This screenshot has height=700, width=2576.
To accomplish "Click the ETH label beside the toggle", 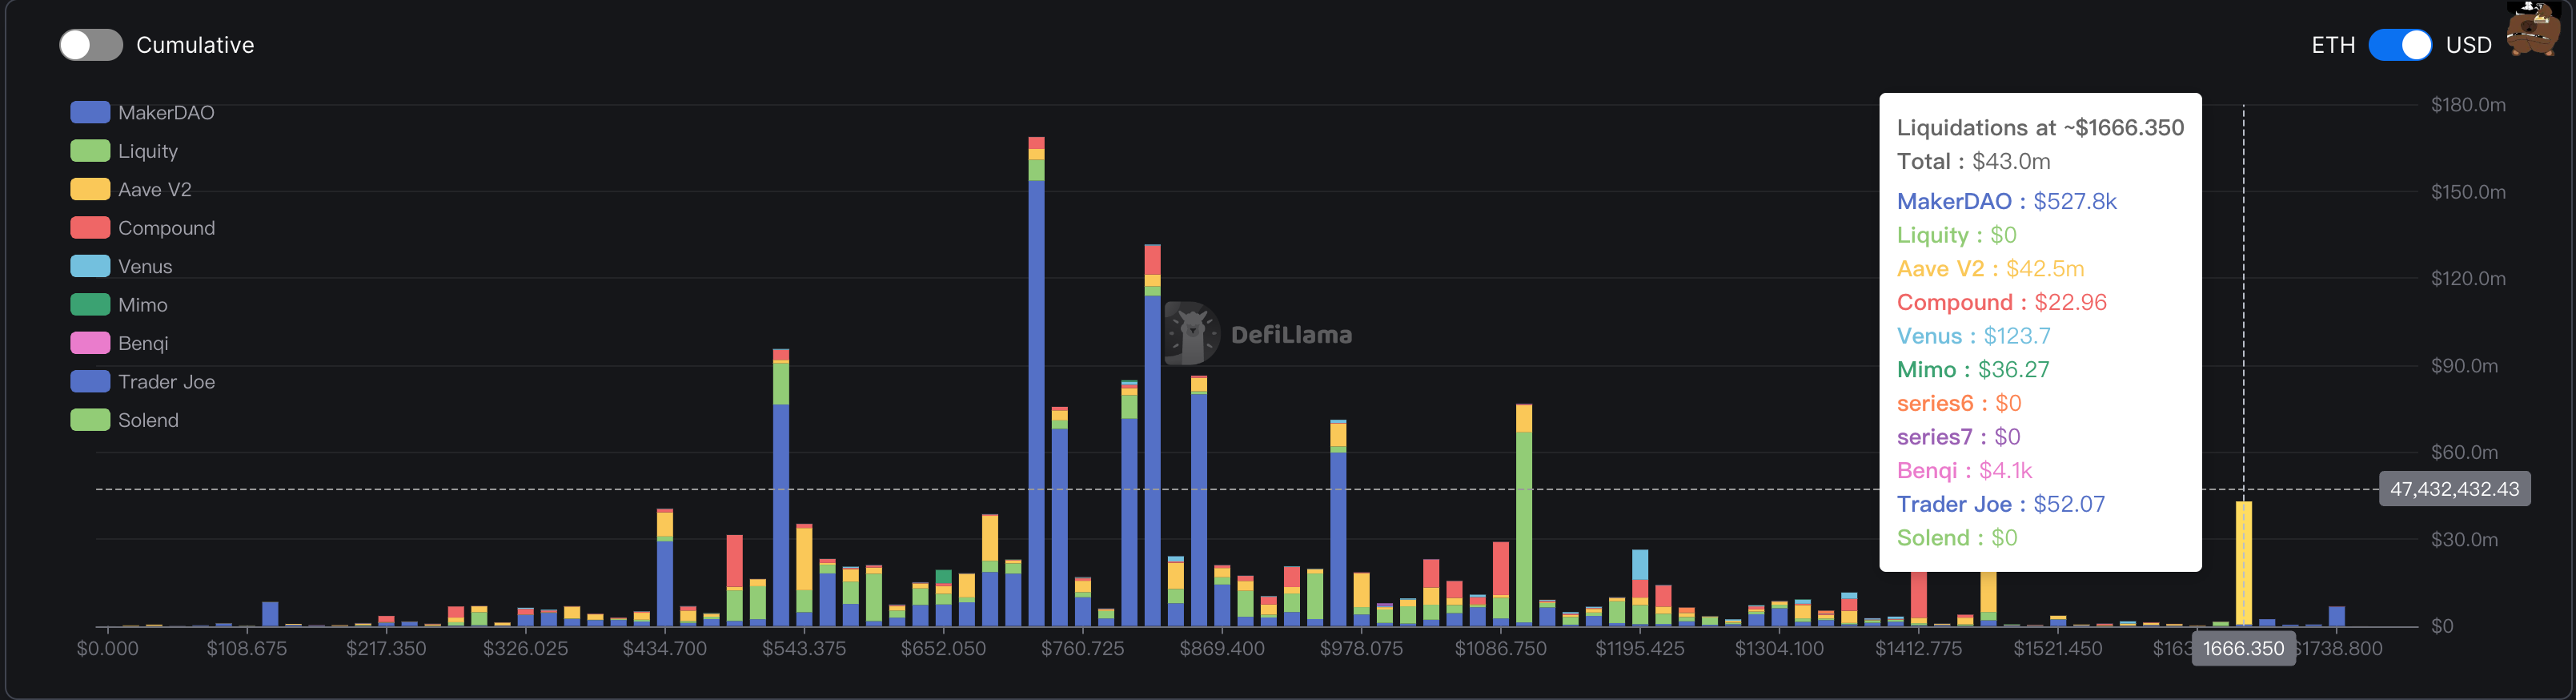I will pyautogui.click(x=2333, y=45).
